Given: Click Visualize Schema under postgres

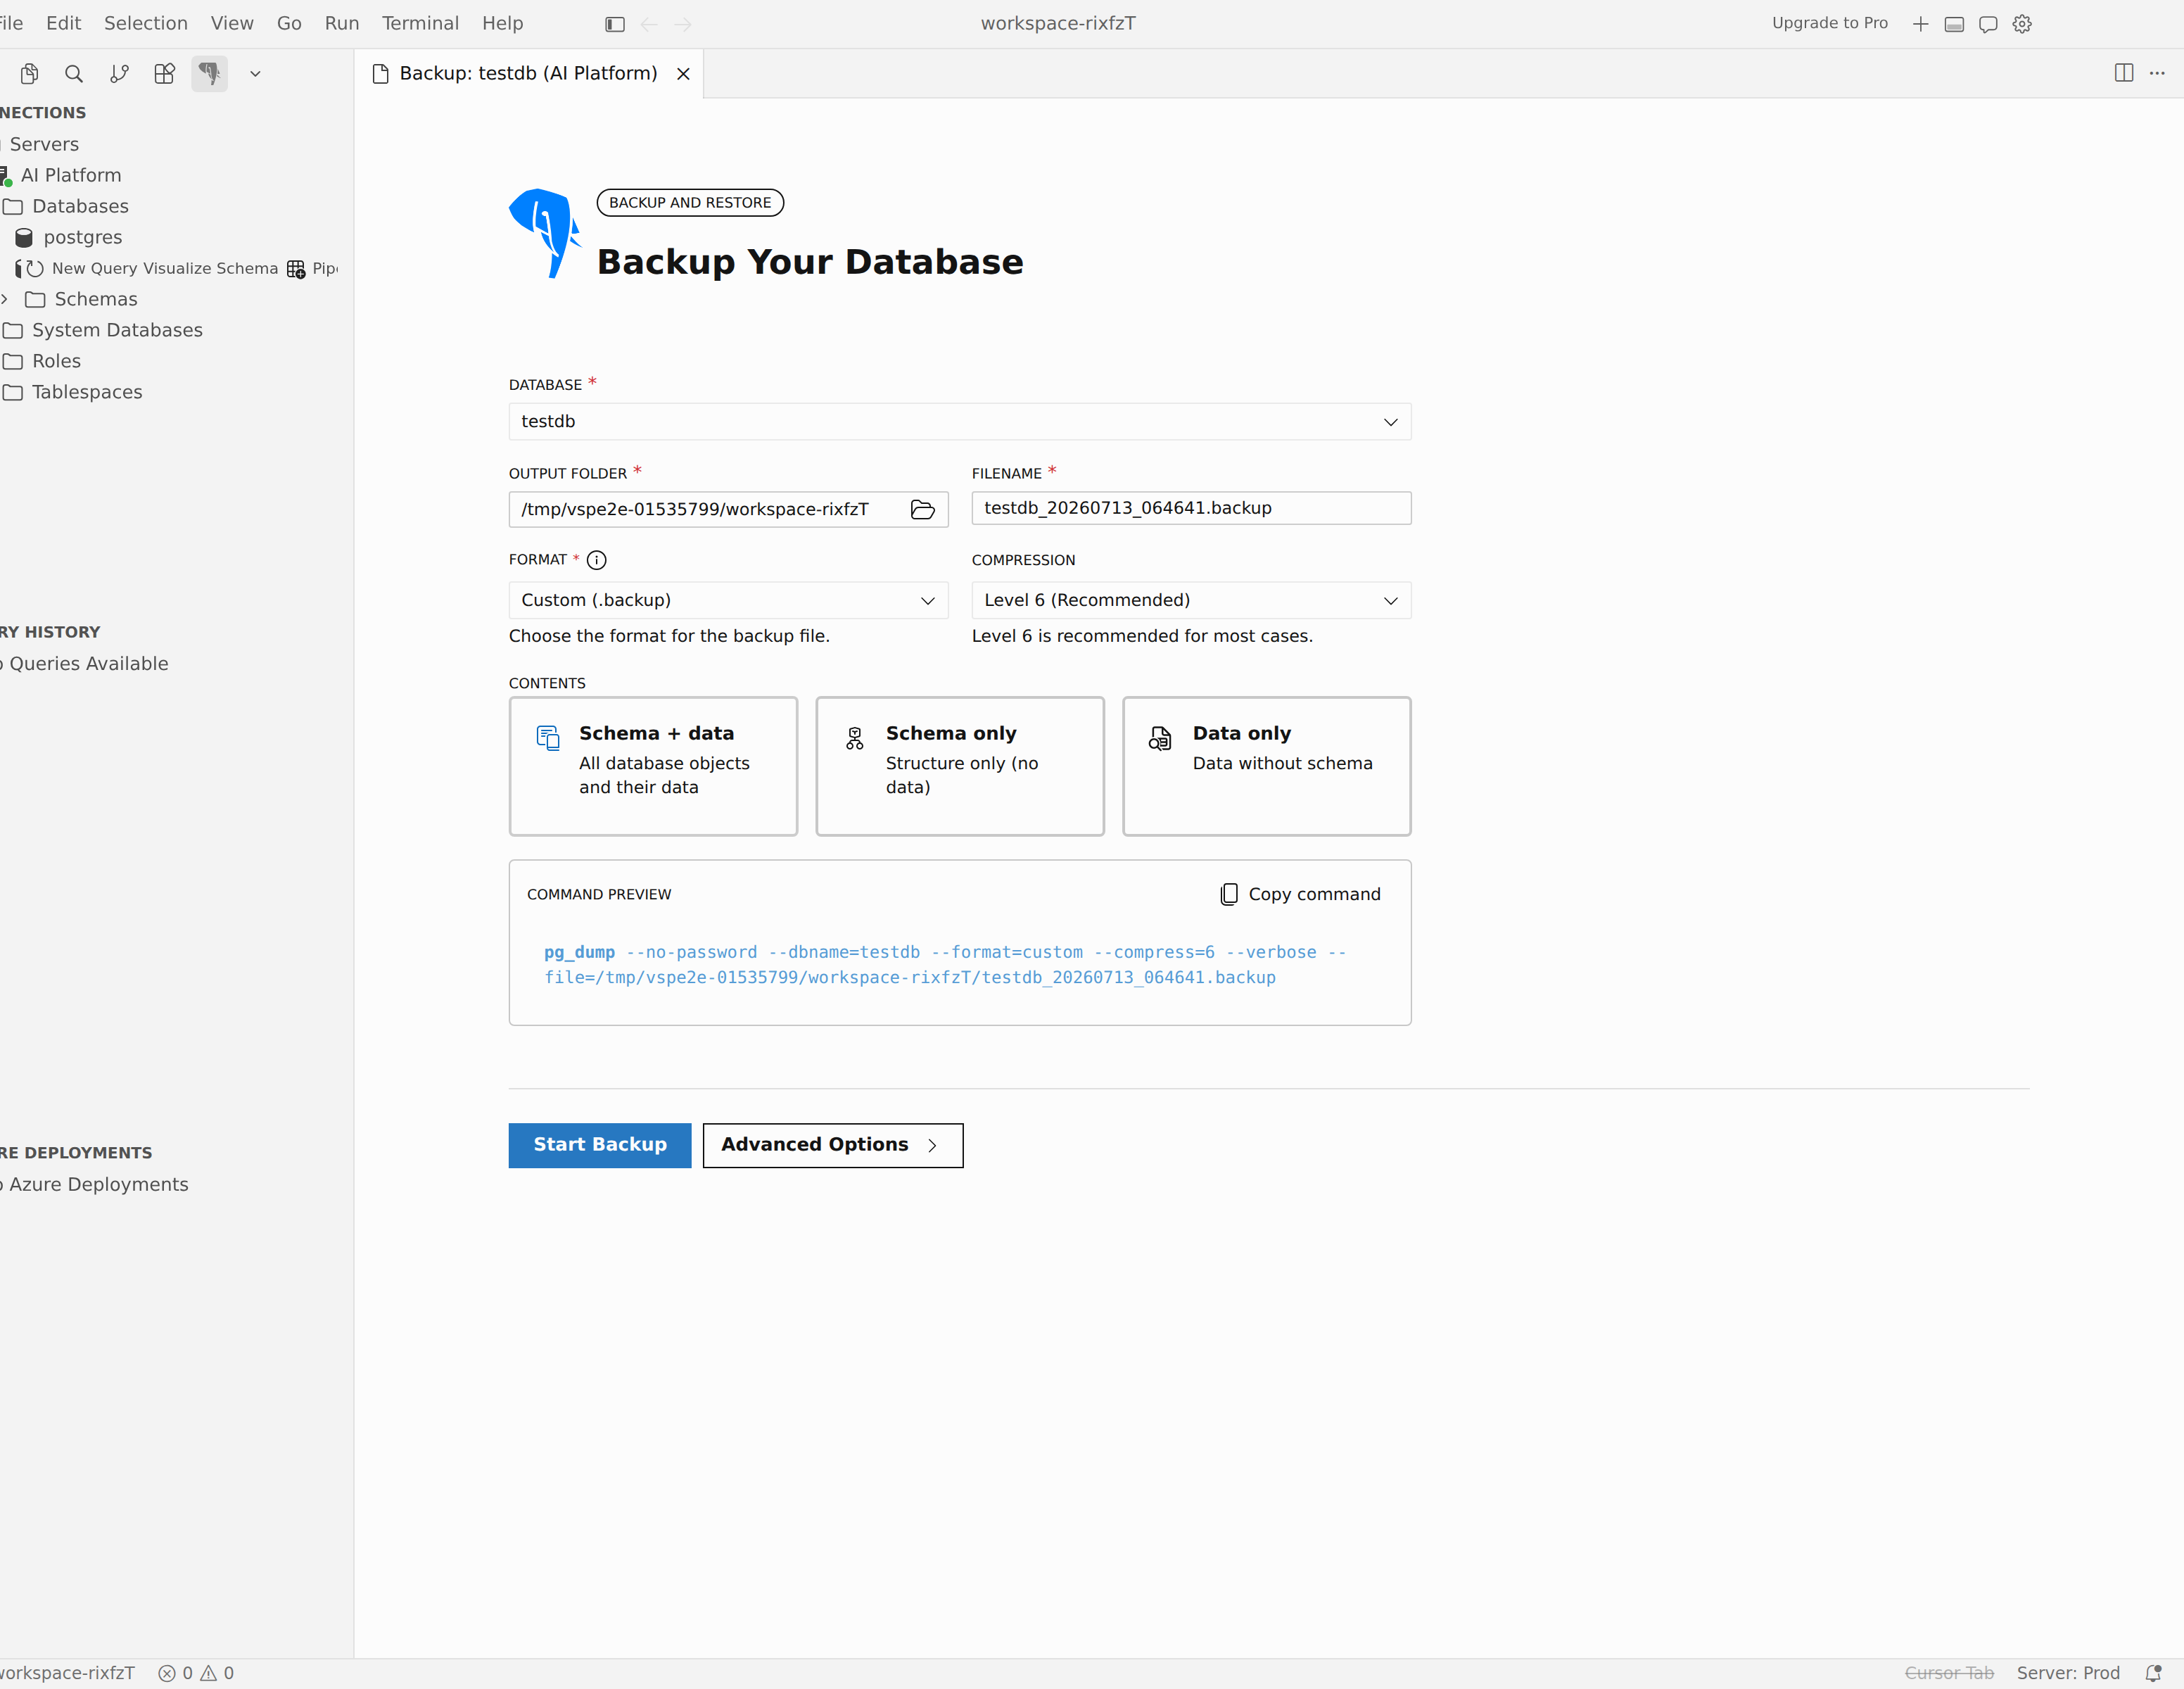Looking at the screenshot, I should pyautogui.click(x=211, y=268).
